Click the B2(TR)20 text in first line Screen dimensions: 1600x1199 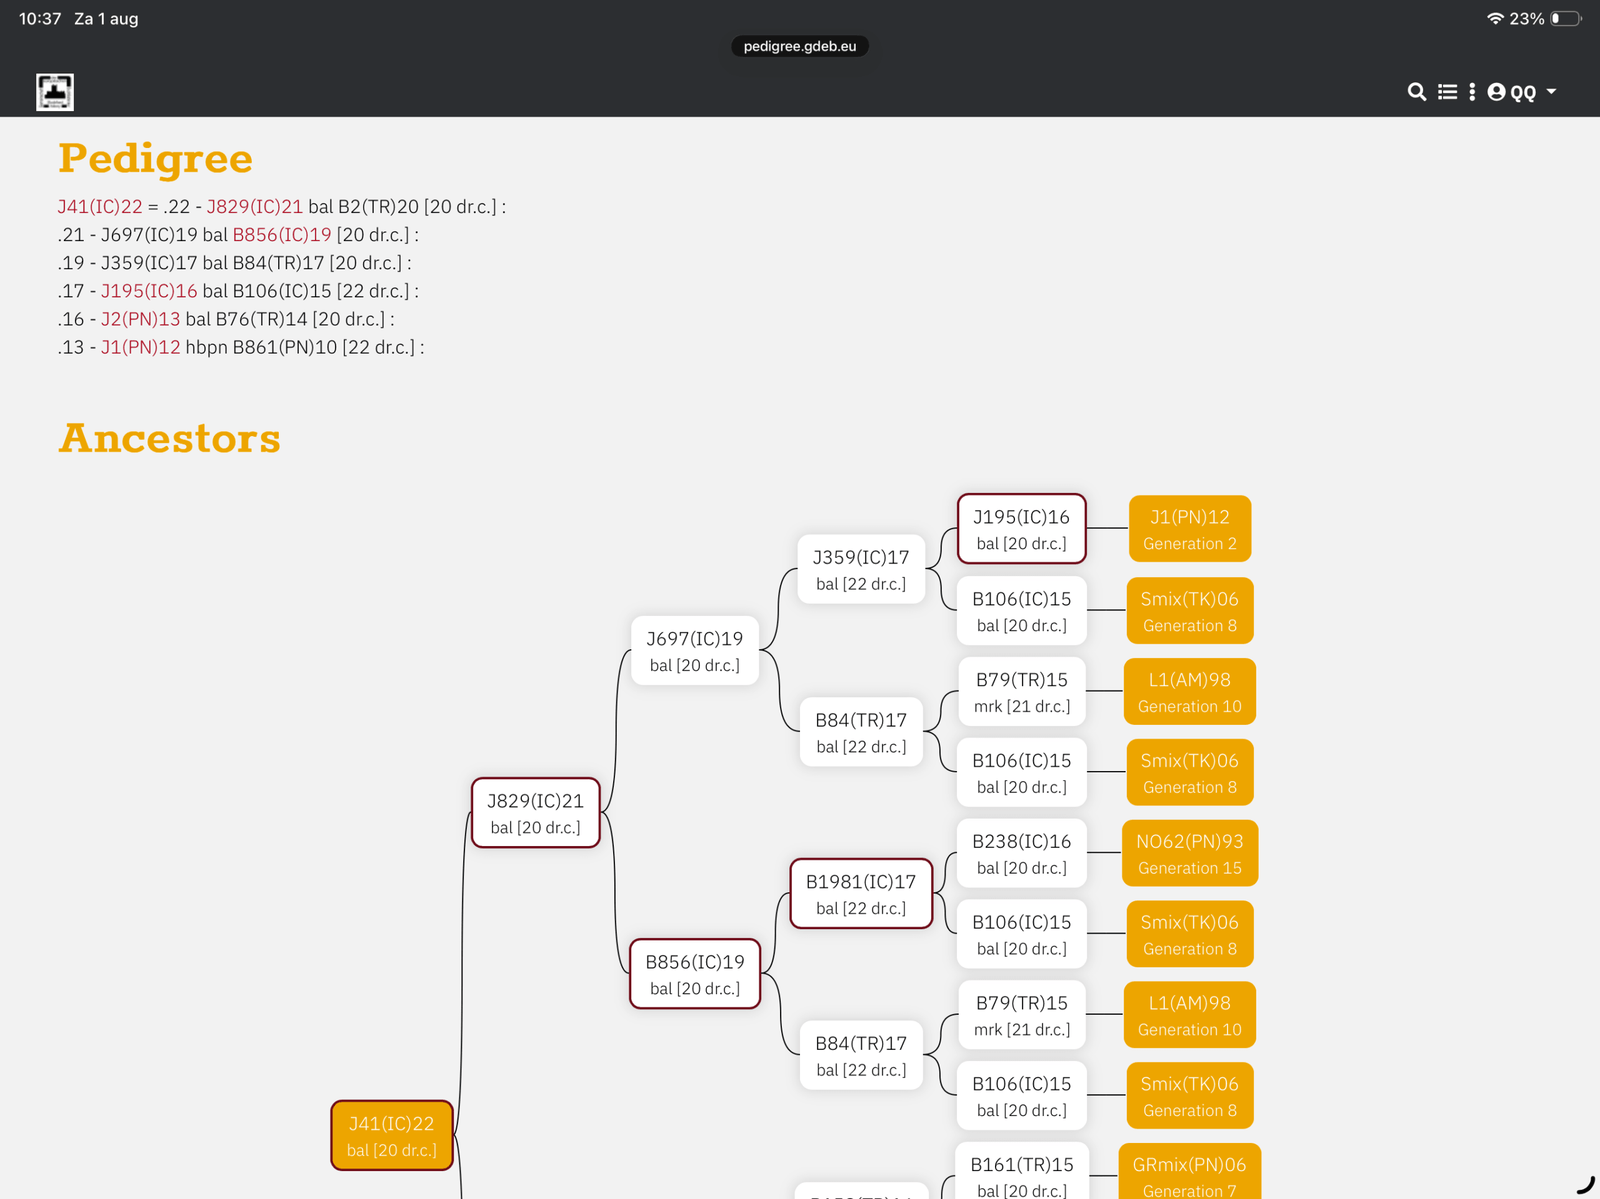tap(378, 207)
